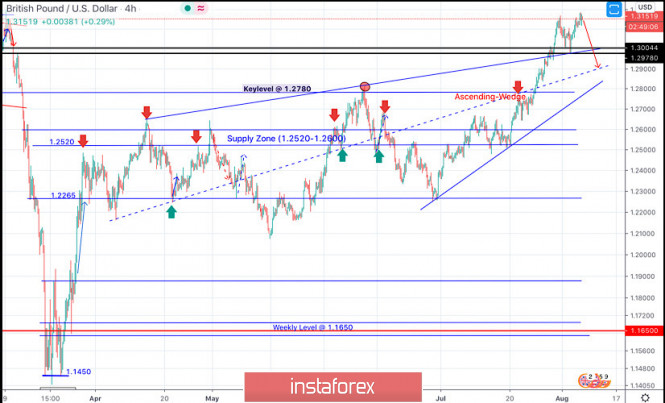Open chart settings gear icon
The width and height of the screenshot is (665, 403).
coord(643,396)
